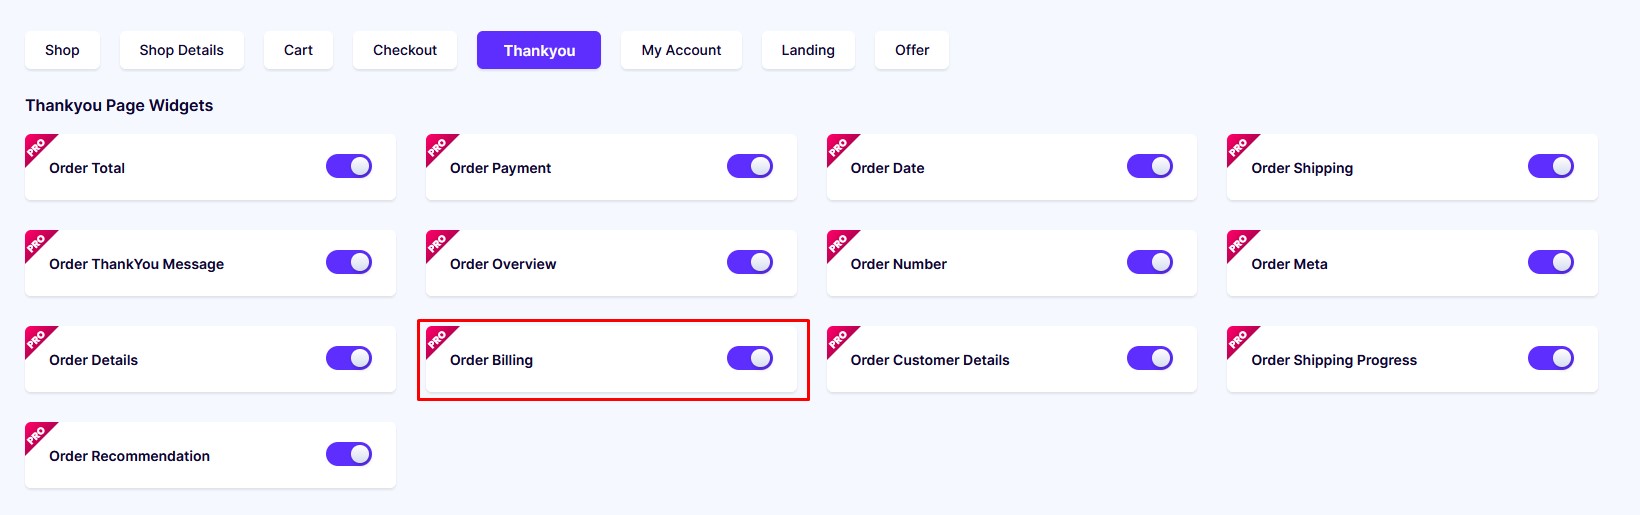
Task: Go to the Landing tab
Action: pos(808,50)
